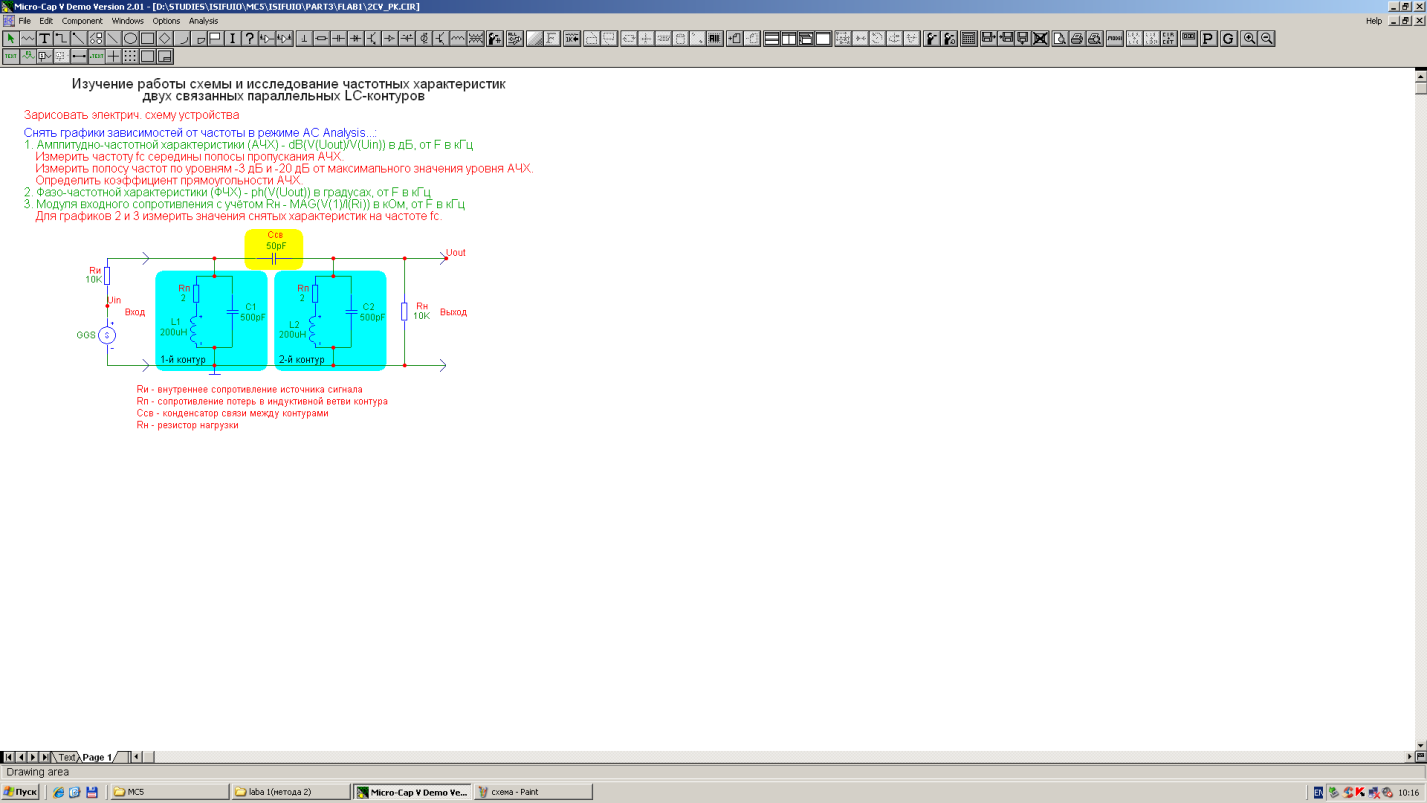The image size is (1427, 803).
Task: Select the flag tool icon
Action: click(215, 39)
